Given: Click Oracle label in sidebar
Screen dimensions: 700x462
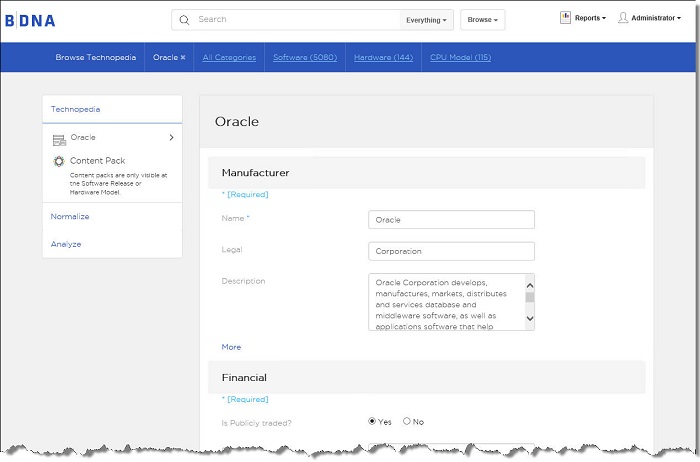Looking at the screenshot, I should [x=83, y=137].
